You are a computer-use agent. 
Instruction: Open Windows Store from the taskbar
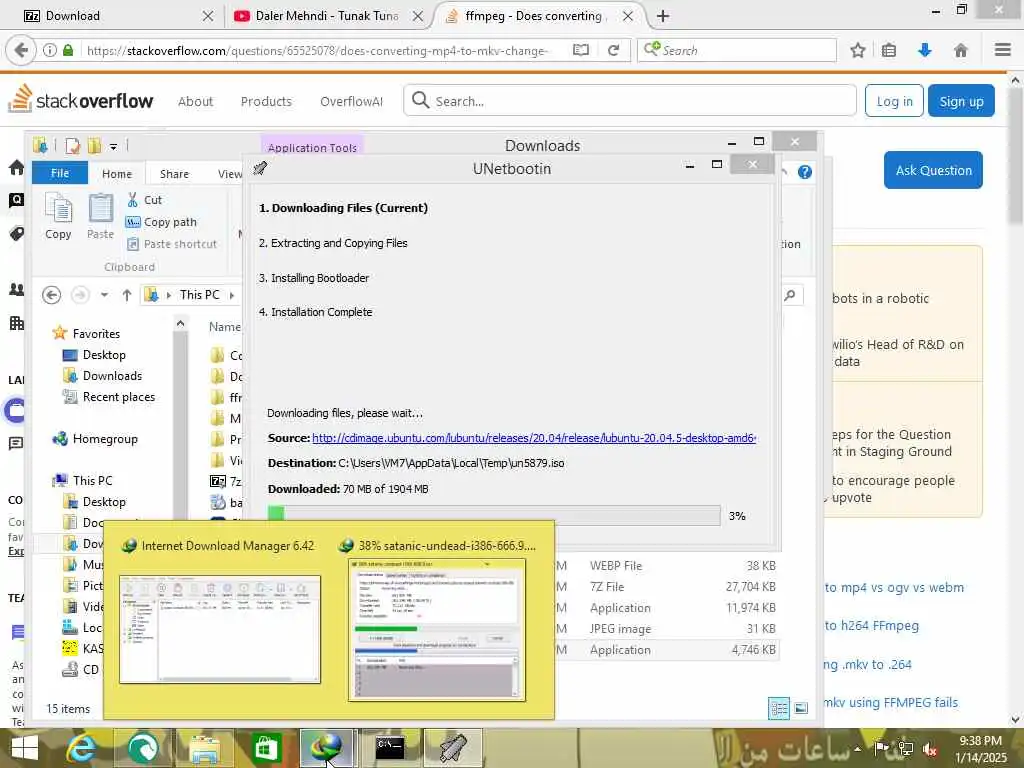click(x=265, y=748)
